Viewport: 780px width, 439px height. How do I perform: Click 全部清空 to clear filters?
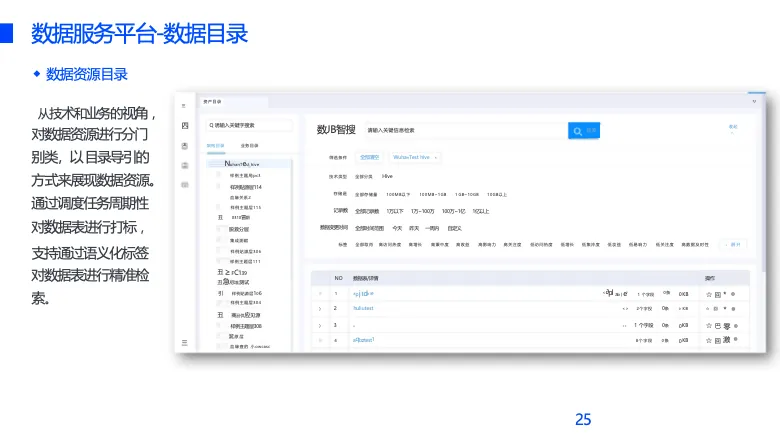pyautogui.click(x=369, y=157)
